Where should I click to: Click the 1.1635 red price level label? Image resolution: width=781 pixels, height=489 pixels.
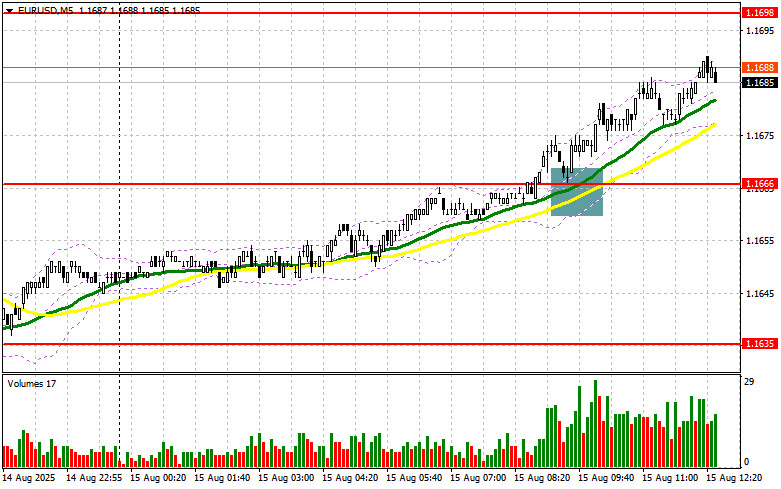point(759,344)
